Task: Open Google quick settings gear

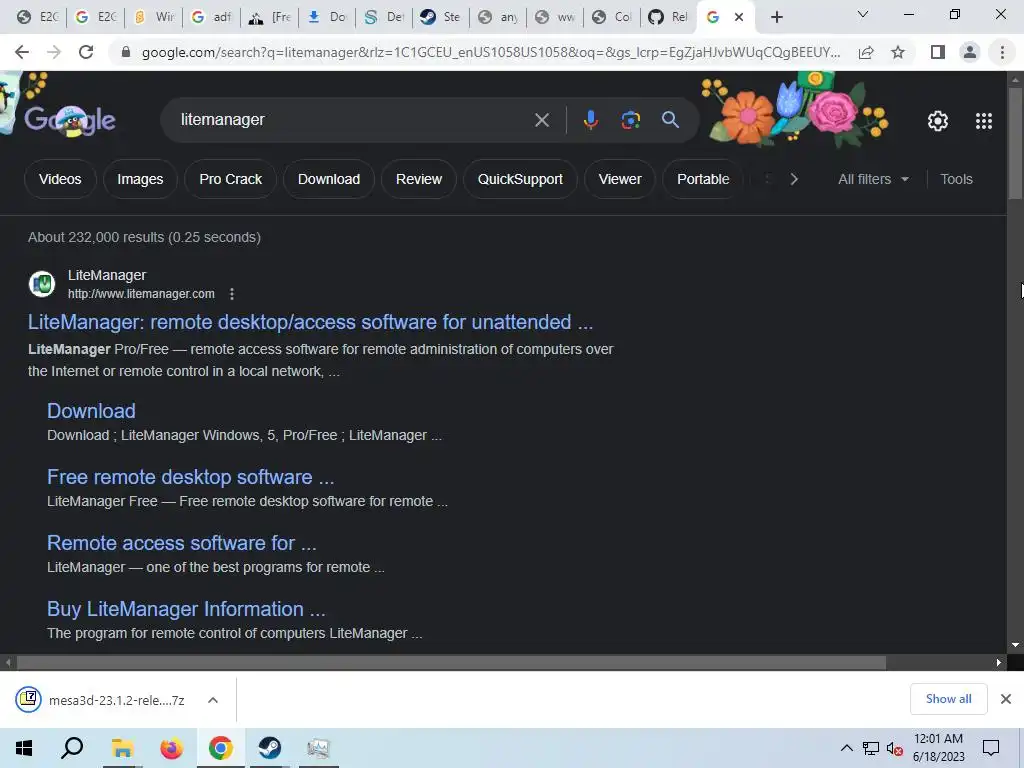Action: 938,121
